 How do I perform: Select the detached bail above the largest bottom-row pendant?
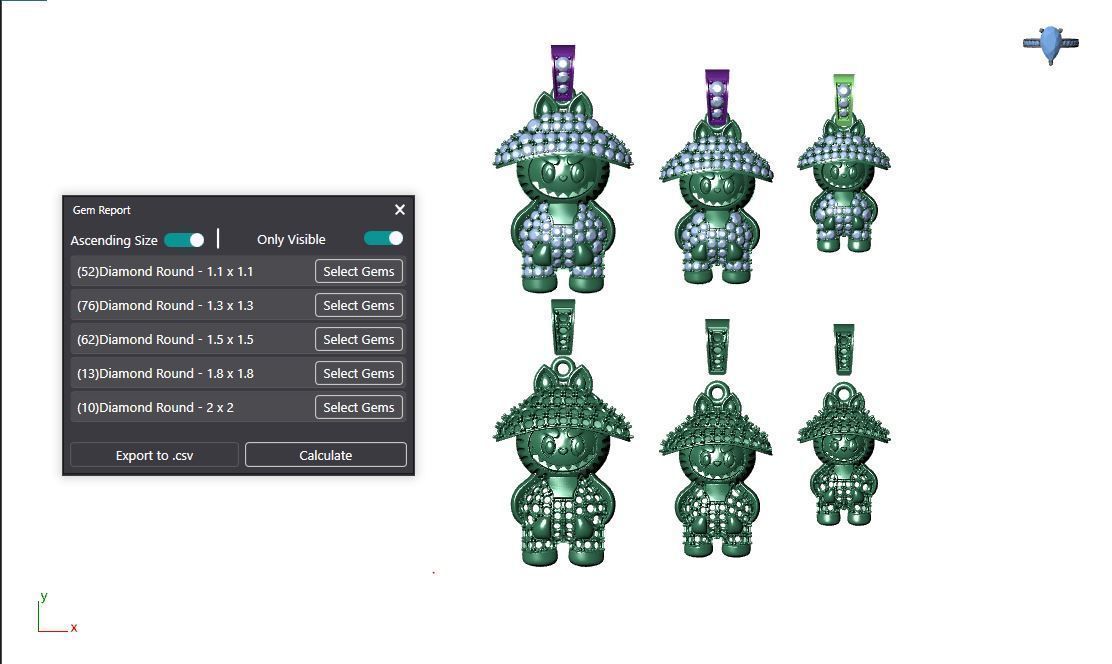(562, 326)
